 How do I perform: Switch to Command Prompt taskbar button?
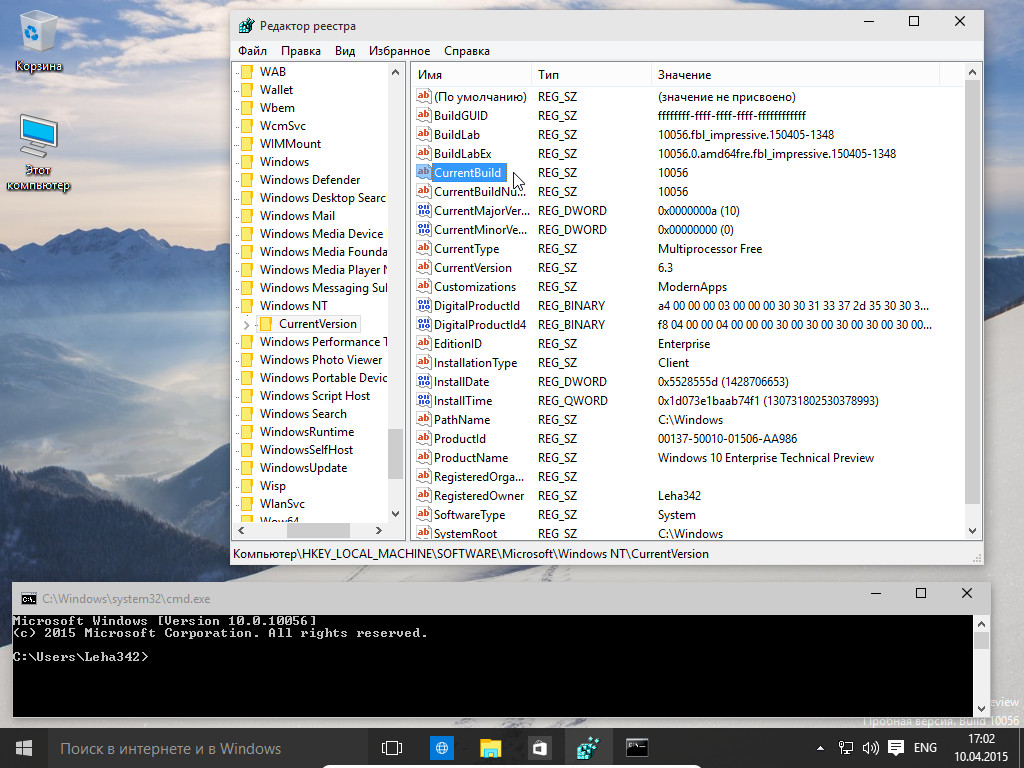(x=637, y=748)
